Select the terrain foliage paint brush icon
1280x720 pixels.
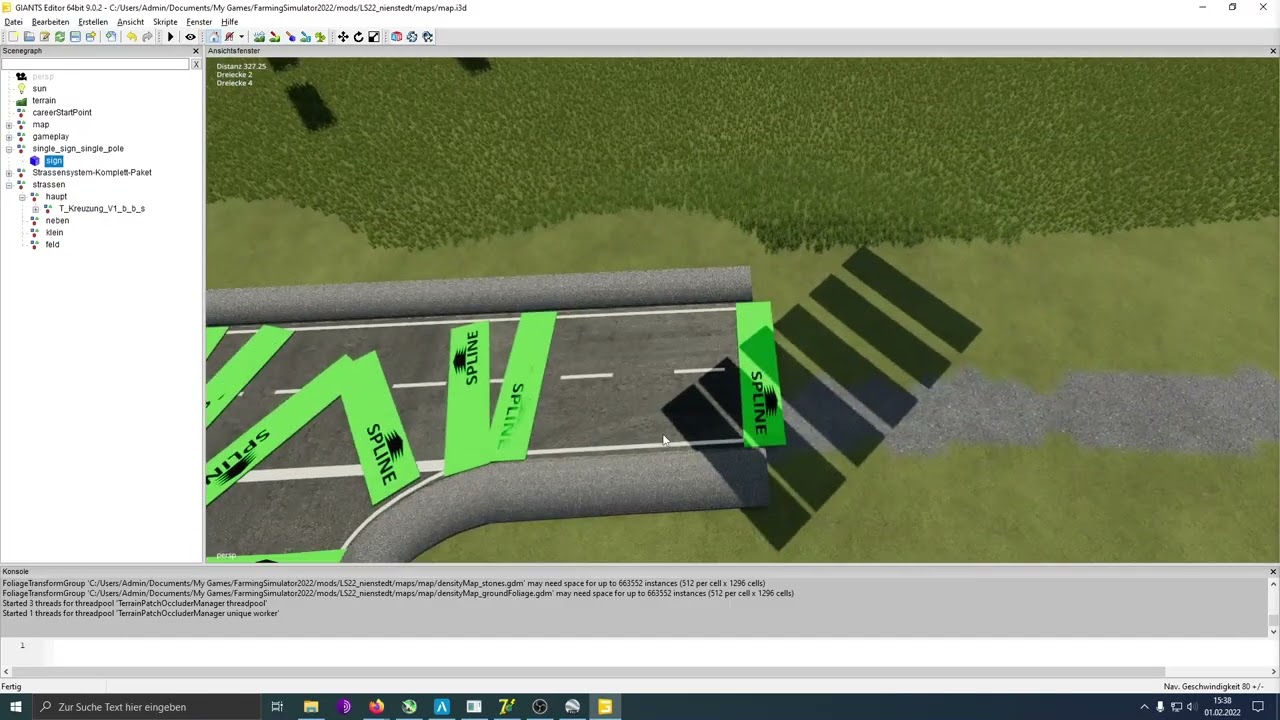coord(290,37)
